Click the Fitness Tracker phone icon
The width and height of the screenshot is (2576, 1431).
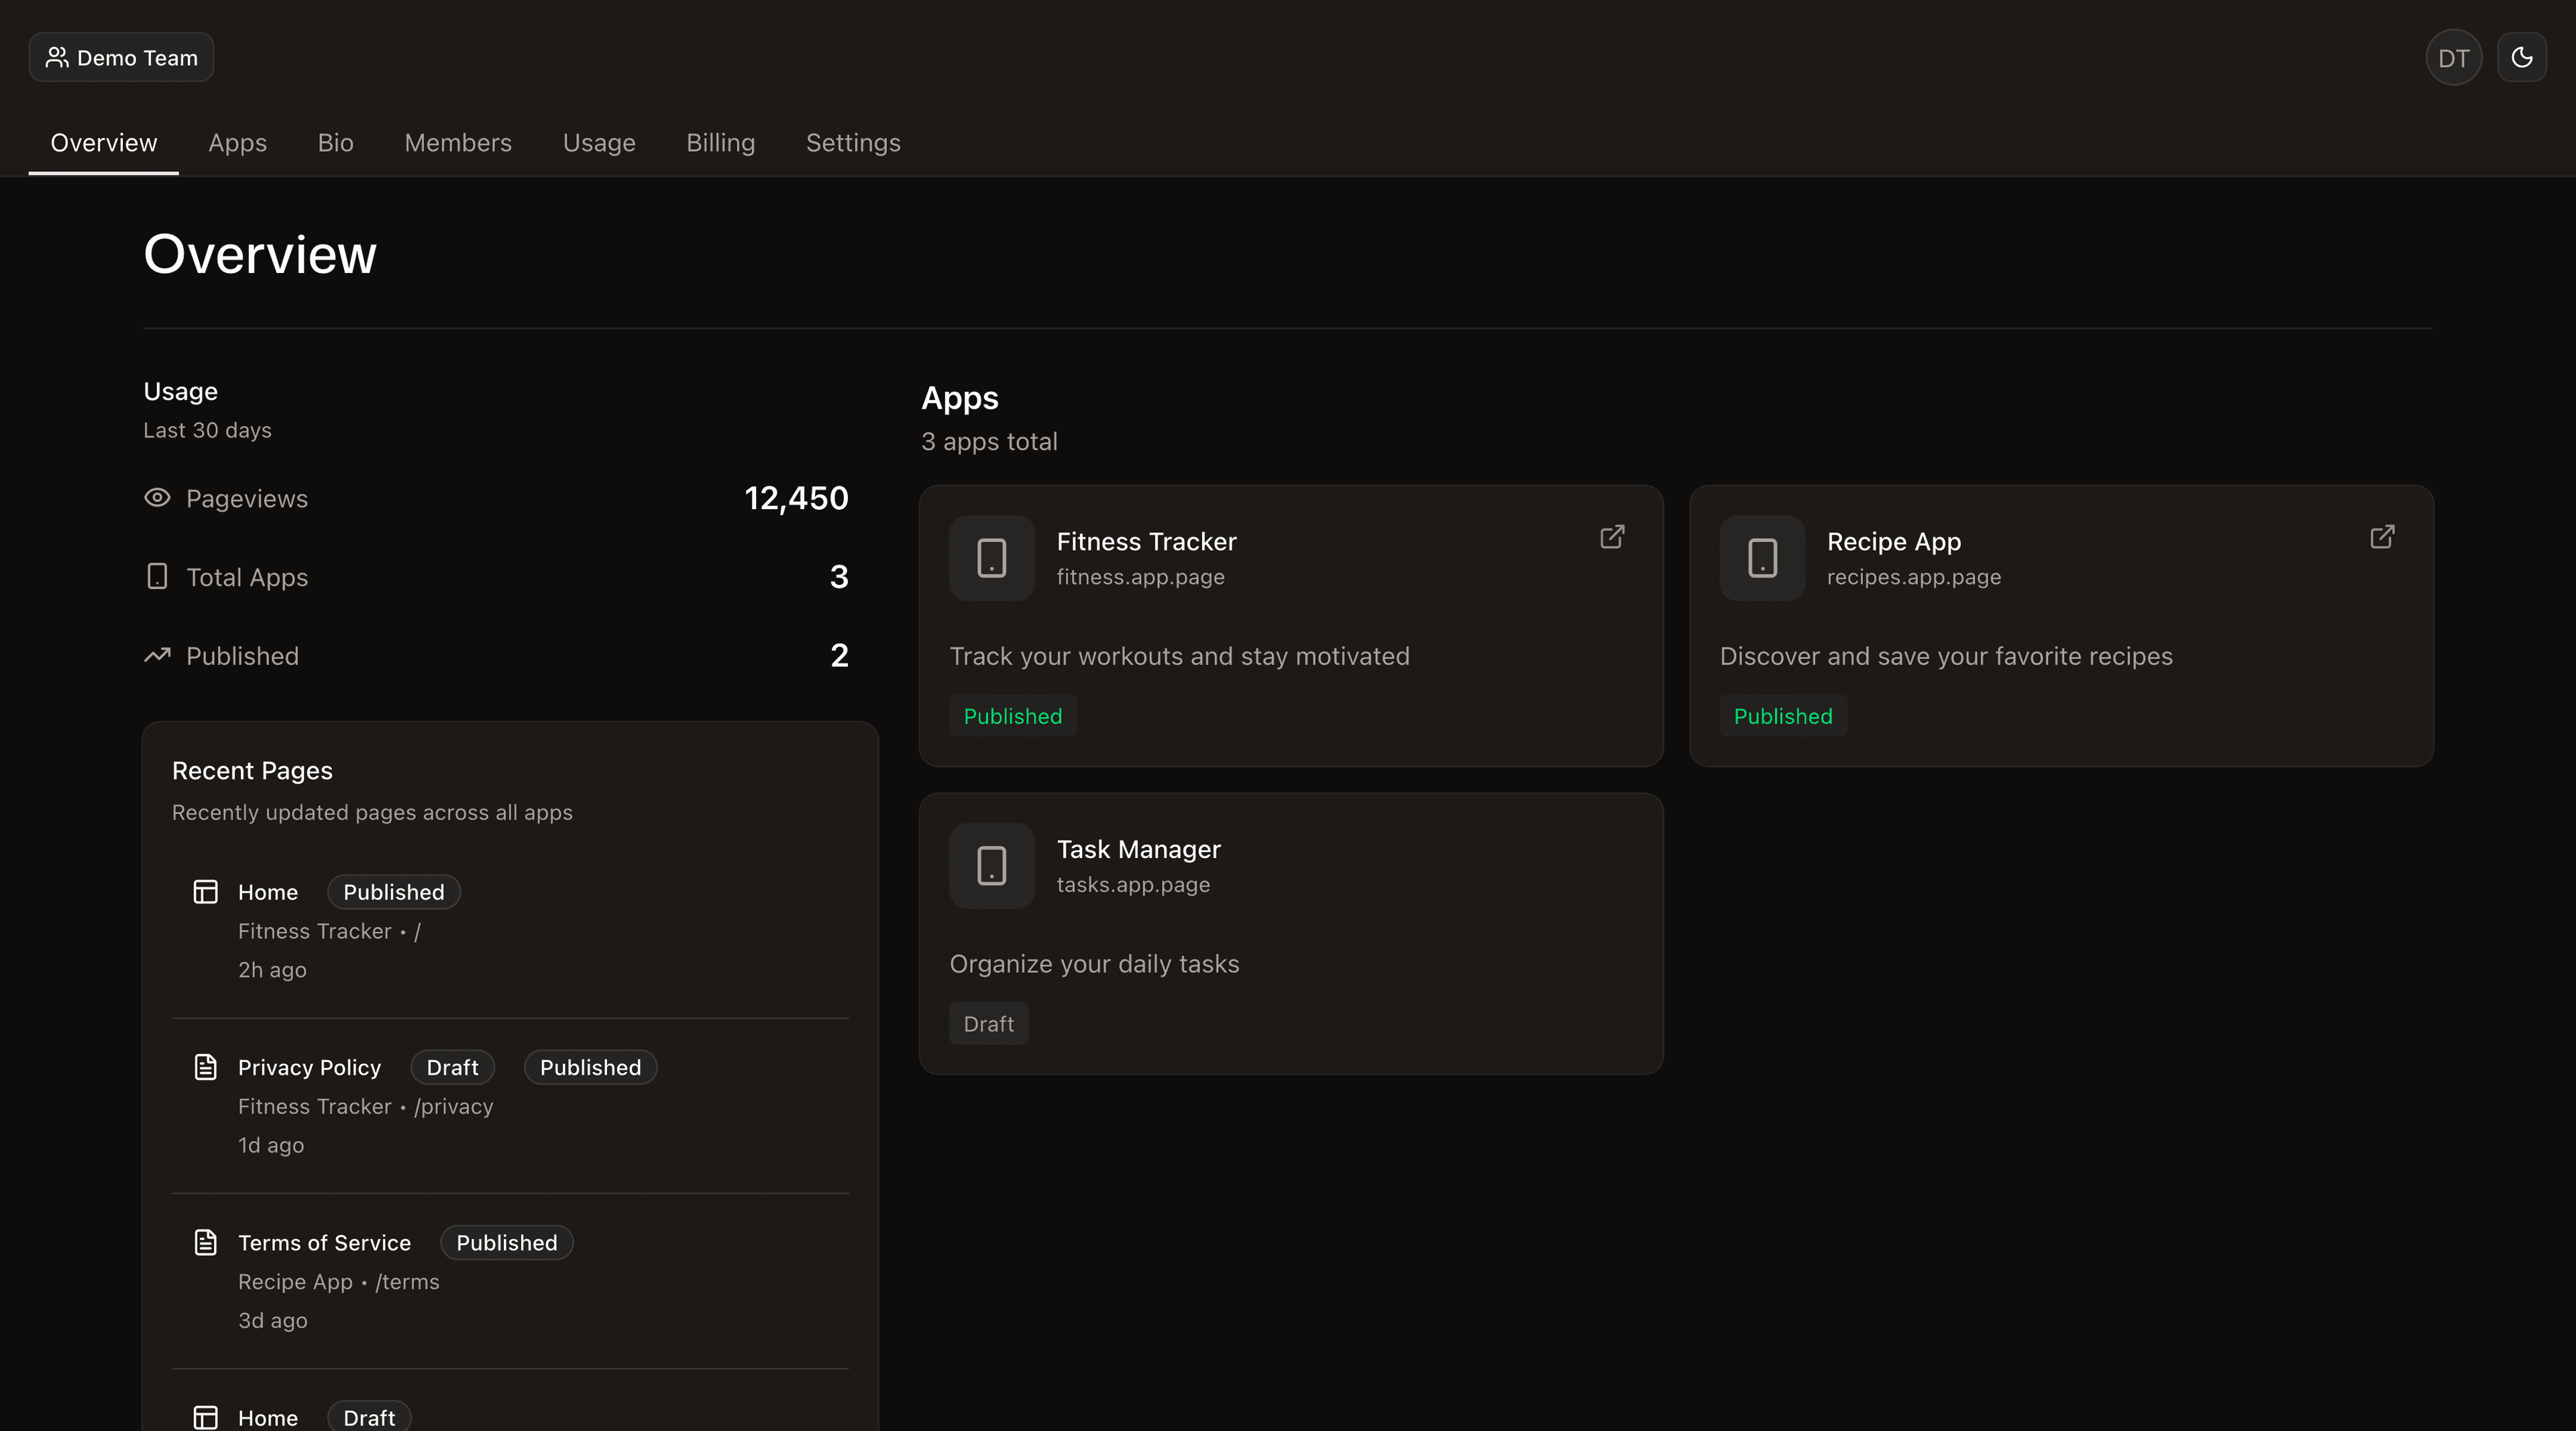pos(991,558)
